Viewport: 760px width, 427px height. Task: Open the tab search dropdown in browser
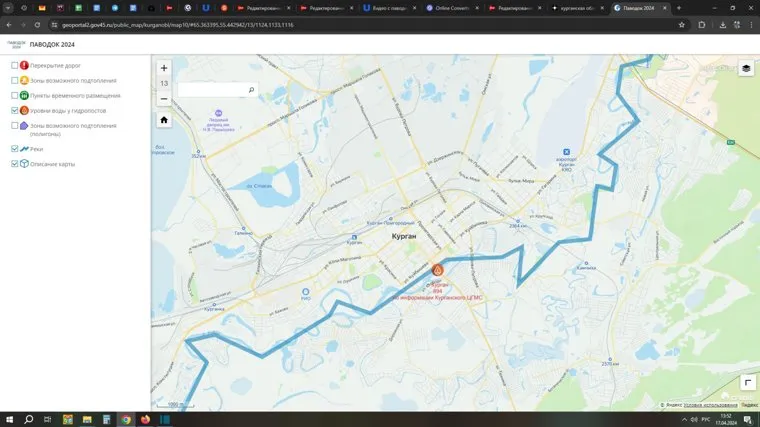coord(9,7)
